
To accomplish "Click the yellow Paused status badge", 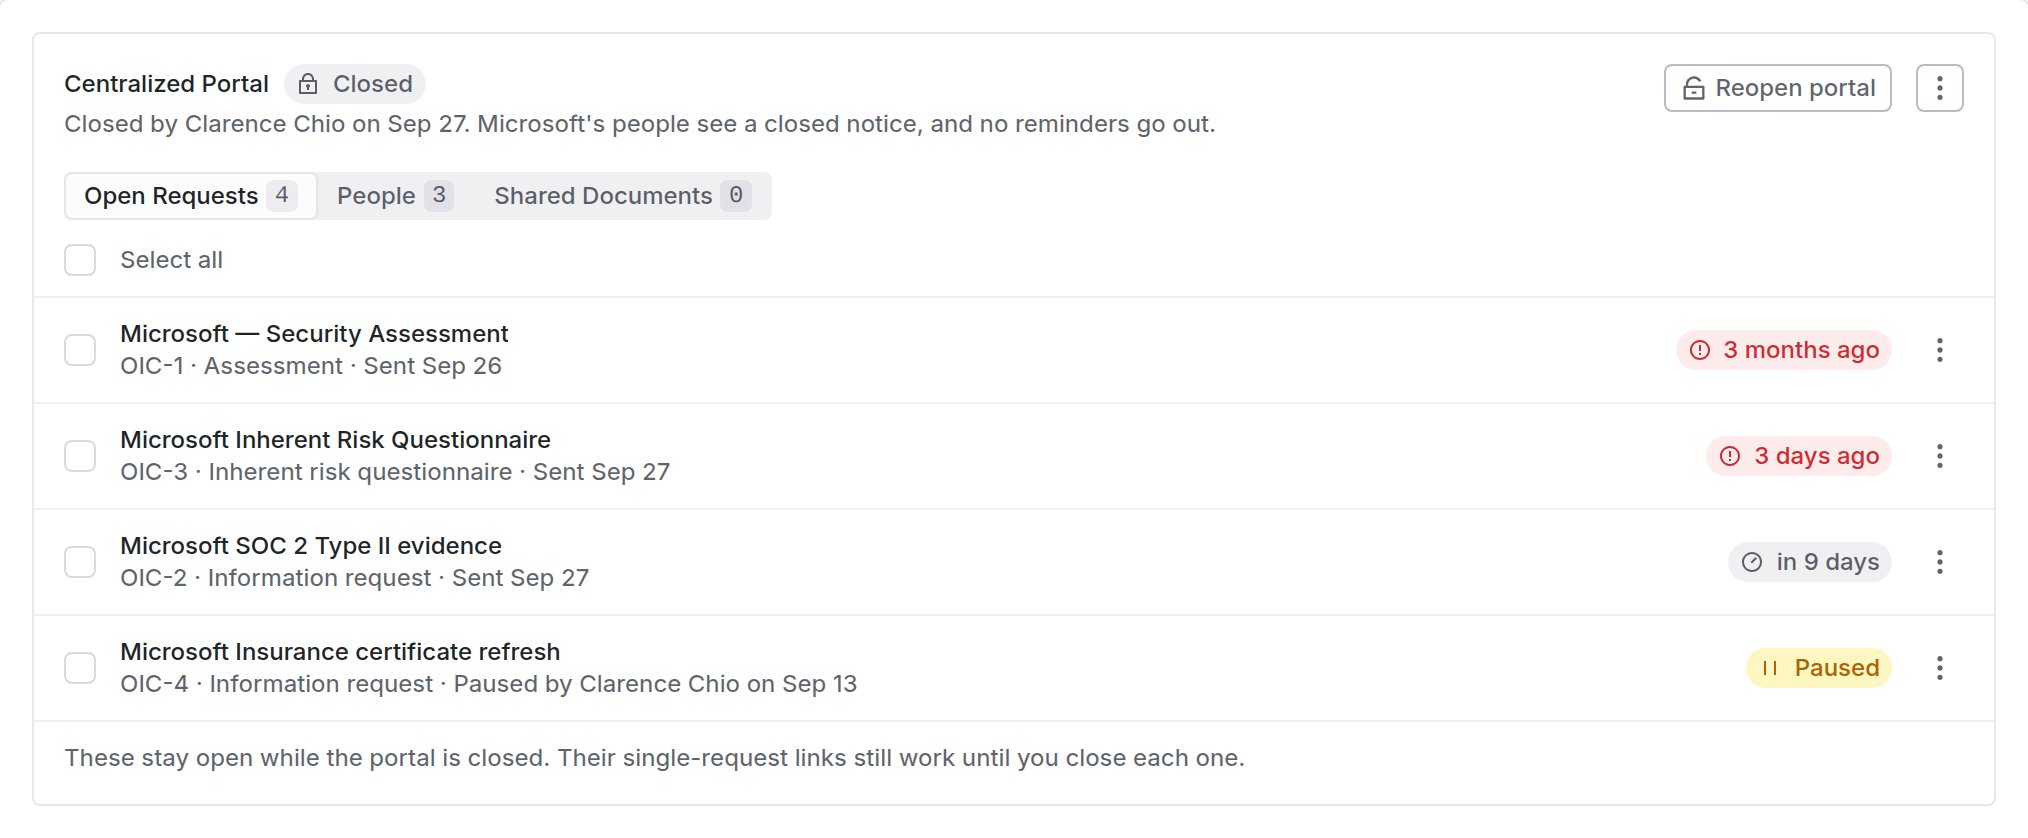I will coord(1818,668).
